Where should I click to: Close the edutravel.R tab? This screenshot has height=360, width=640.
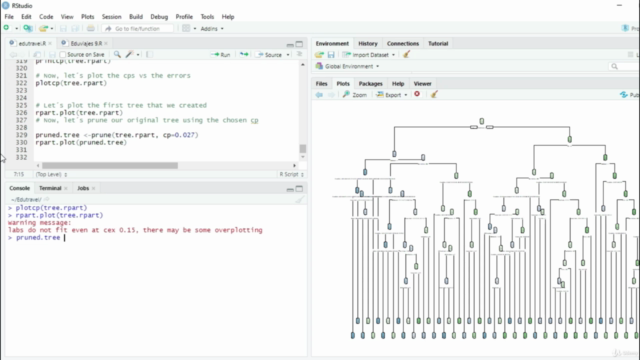[x=50, y=43]
